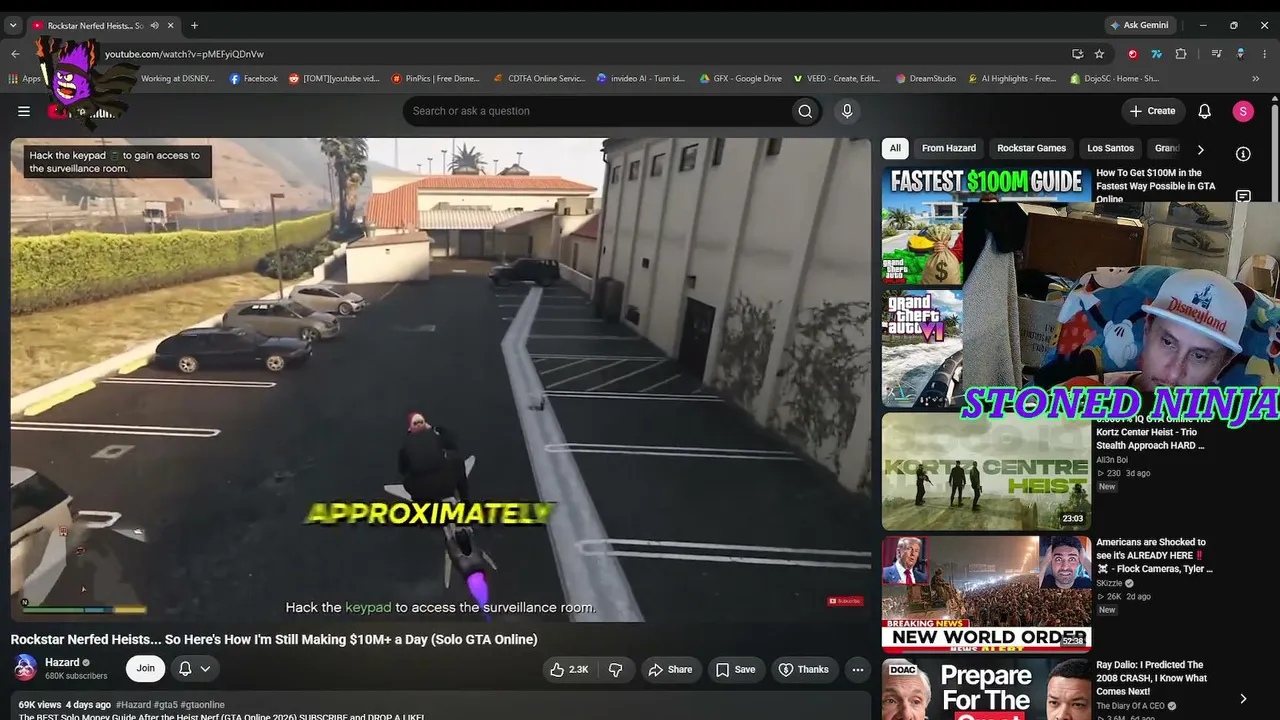Click the #gtaonline hashtag
This screenshot has height=720, width=1280.
(203, 705)
